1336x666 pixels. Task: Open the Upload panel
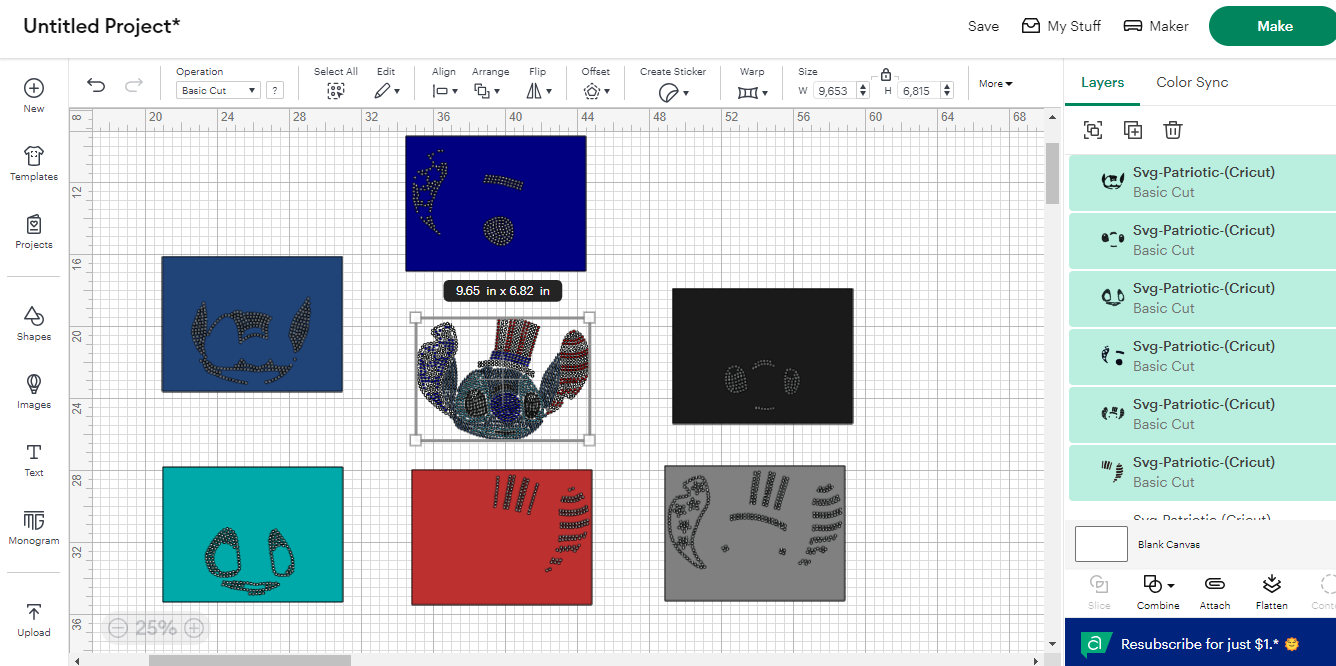tap(34, 620)
